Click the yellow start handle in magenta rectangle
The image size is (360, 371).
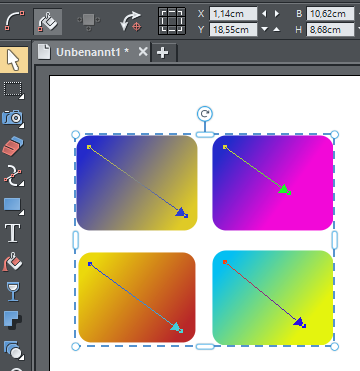pos(225,147)
